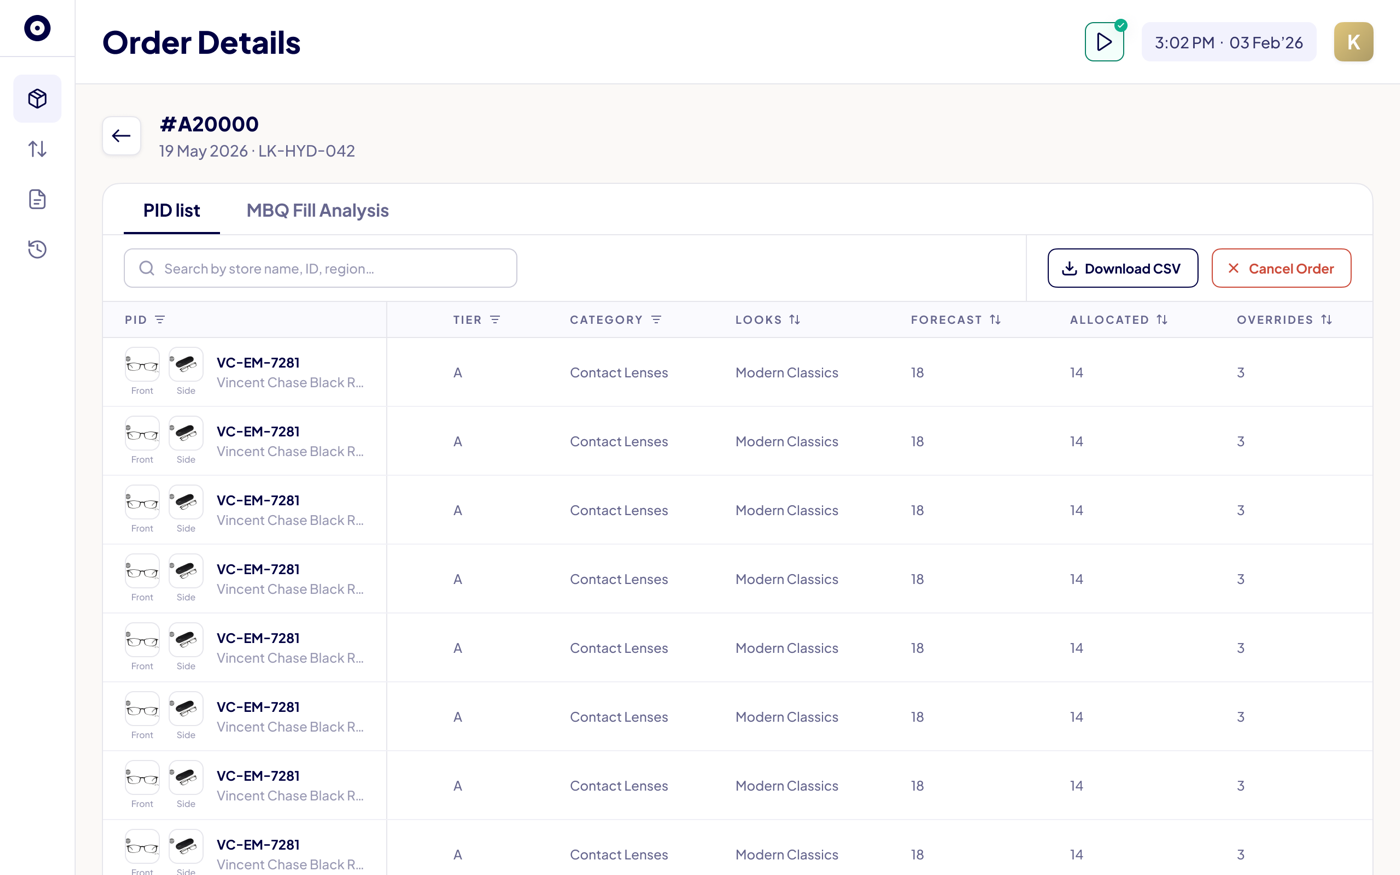This screenshot has height=875, width=1400.
Task: Go back using the arrow button
Action: pos(121,136)
